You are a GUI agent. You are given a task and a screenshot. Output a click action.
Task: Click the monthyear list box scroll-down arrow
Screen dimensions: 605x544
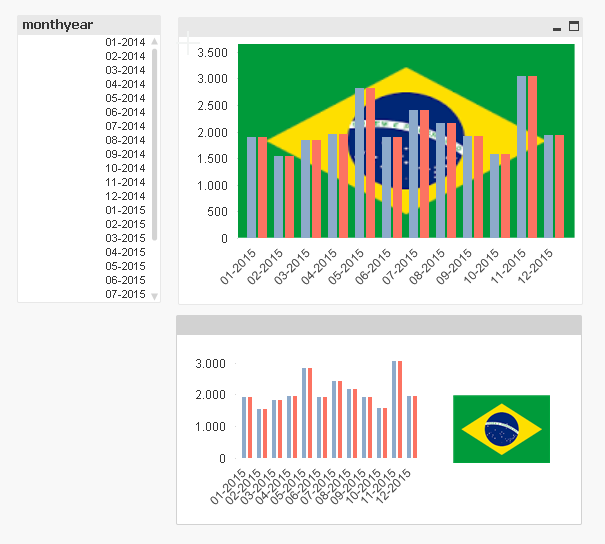155,296
